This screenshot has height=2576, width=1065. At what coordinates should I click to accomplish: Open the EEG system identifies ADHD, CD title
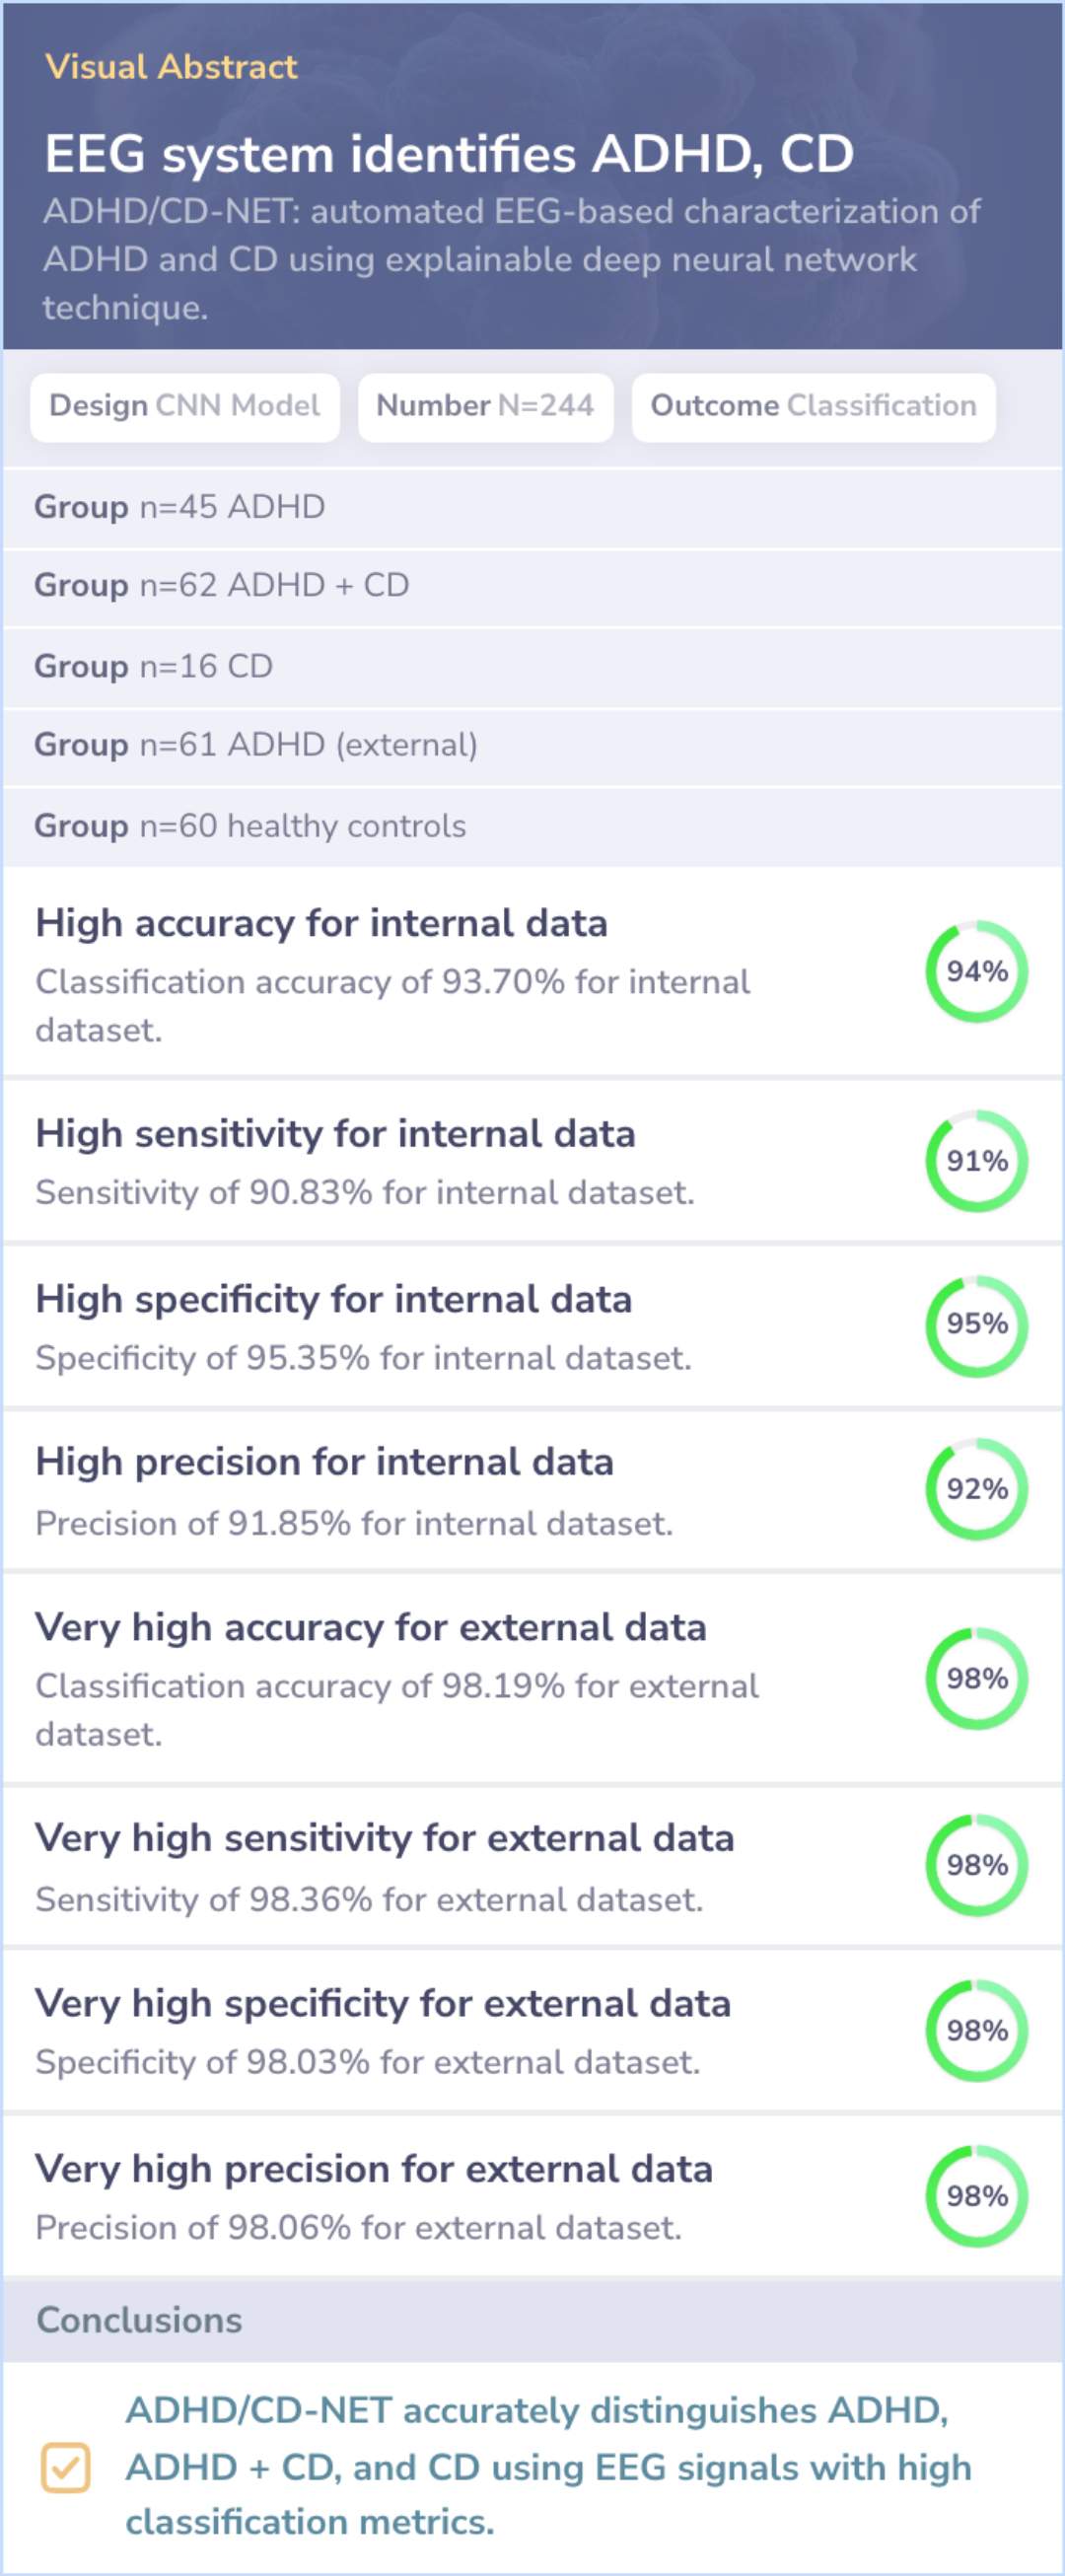pyautogui.click(x=449, y=154)
